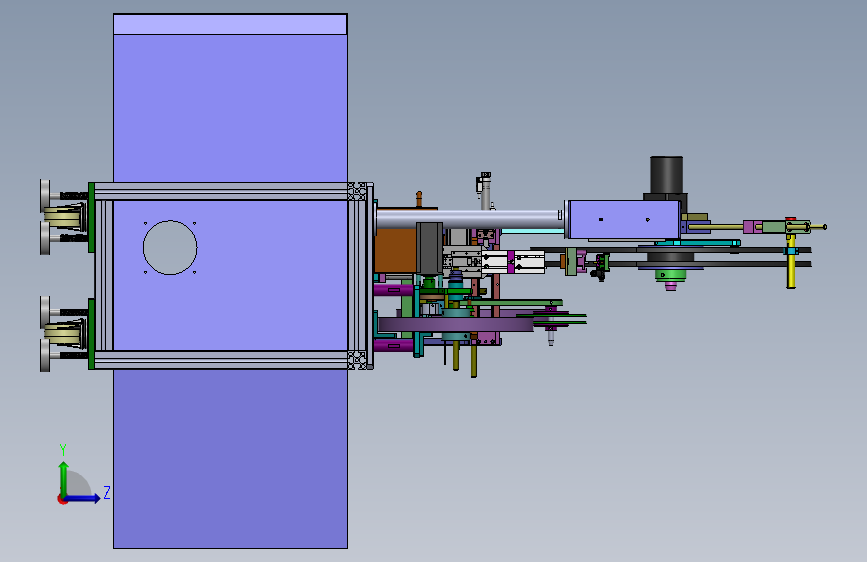The image size is (867, 562).
Task: Select the long grey horizontal tube
Action: [x=469, y=218]
